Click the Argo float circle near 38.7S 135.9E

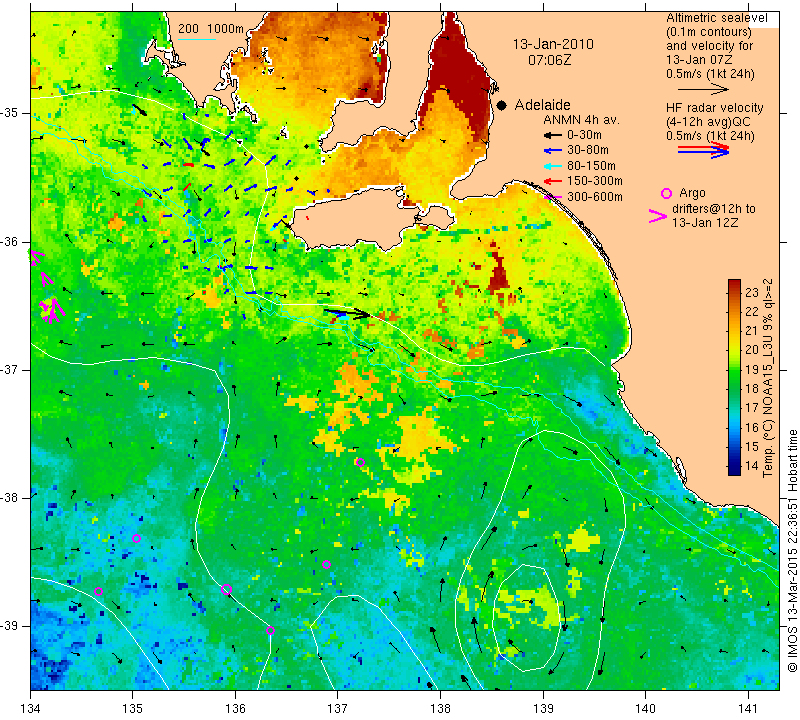227,589
